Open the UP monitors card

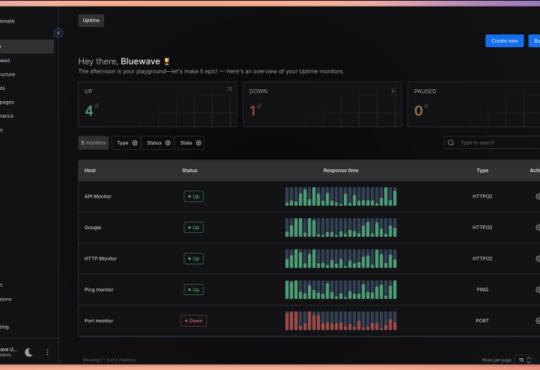click(x=158, y=104)
